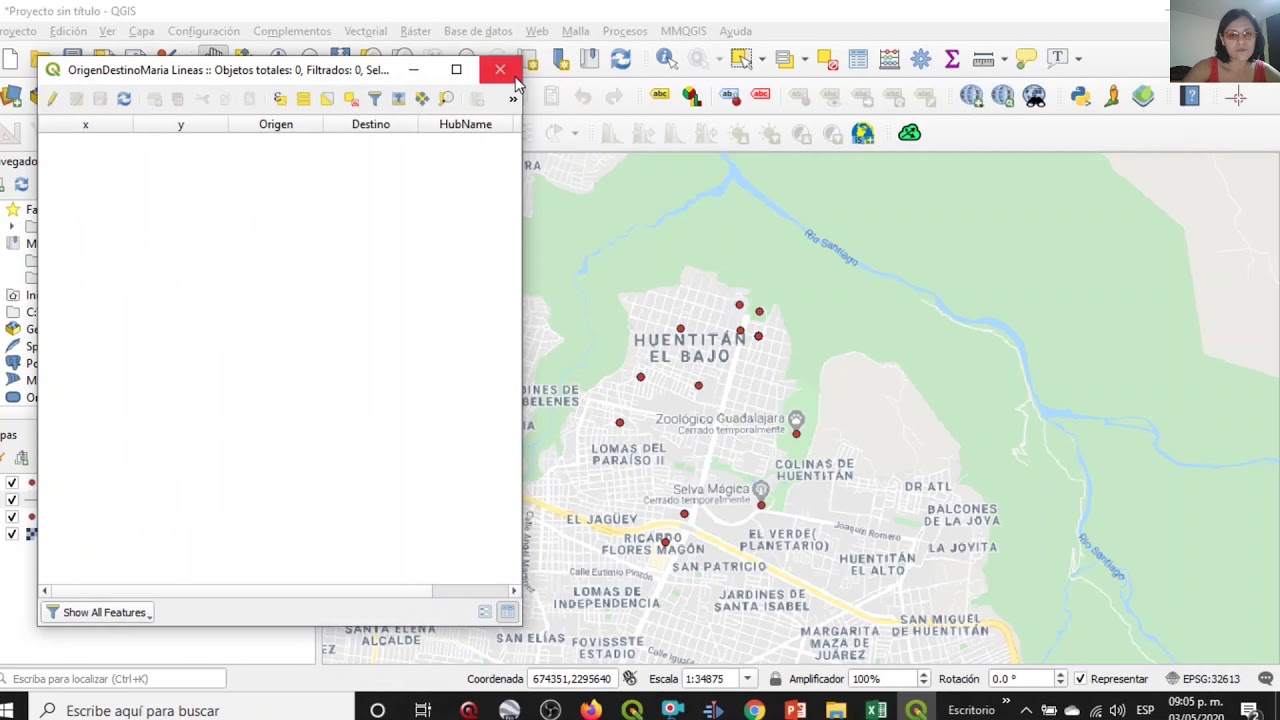1280x720 pixels.
Task: Click the deselect all features icon
Action: (827, 59)
